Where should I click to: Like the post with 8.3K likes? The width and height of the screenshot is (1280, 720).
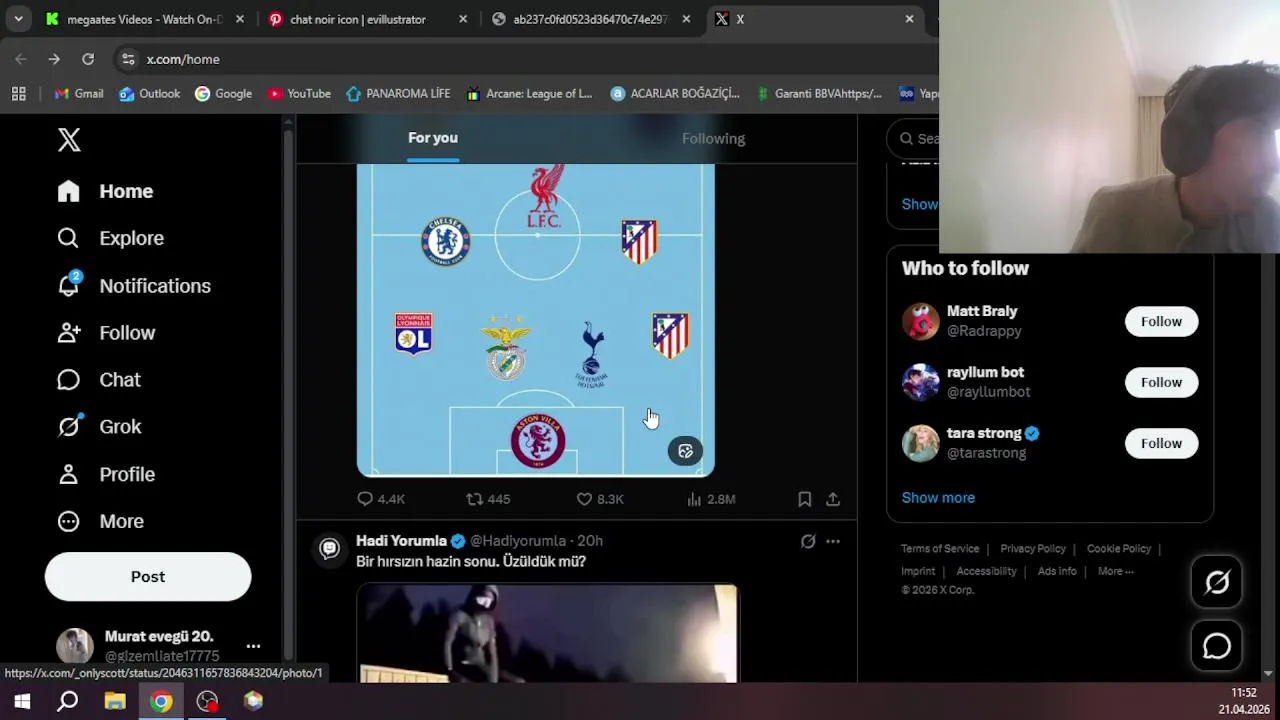coord(599,499)
